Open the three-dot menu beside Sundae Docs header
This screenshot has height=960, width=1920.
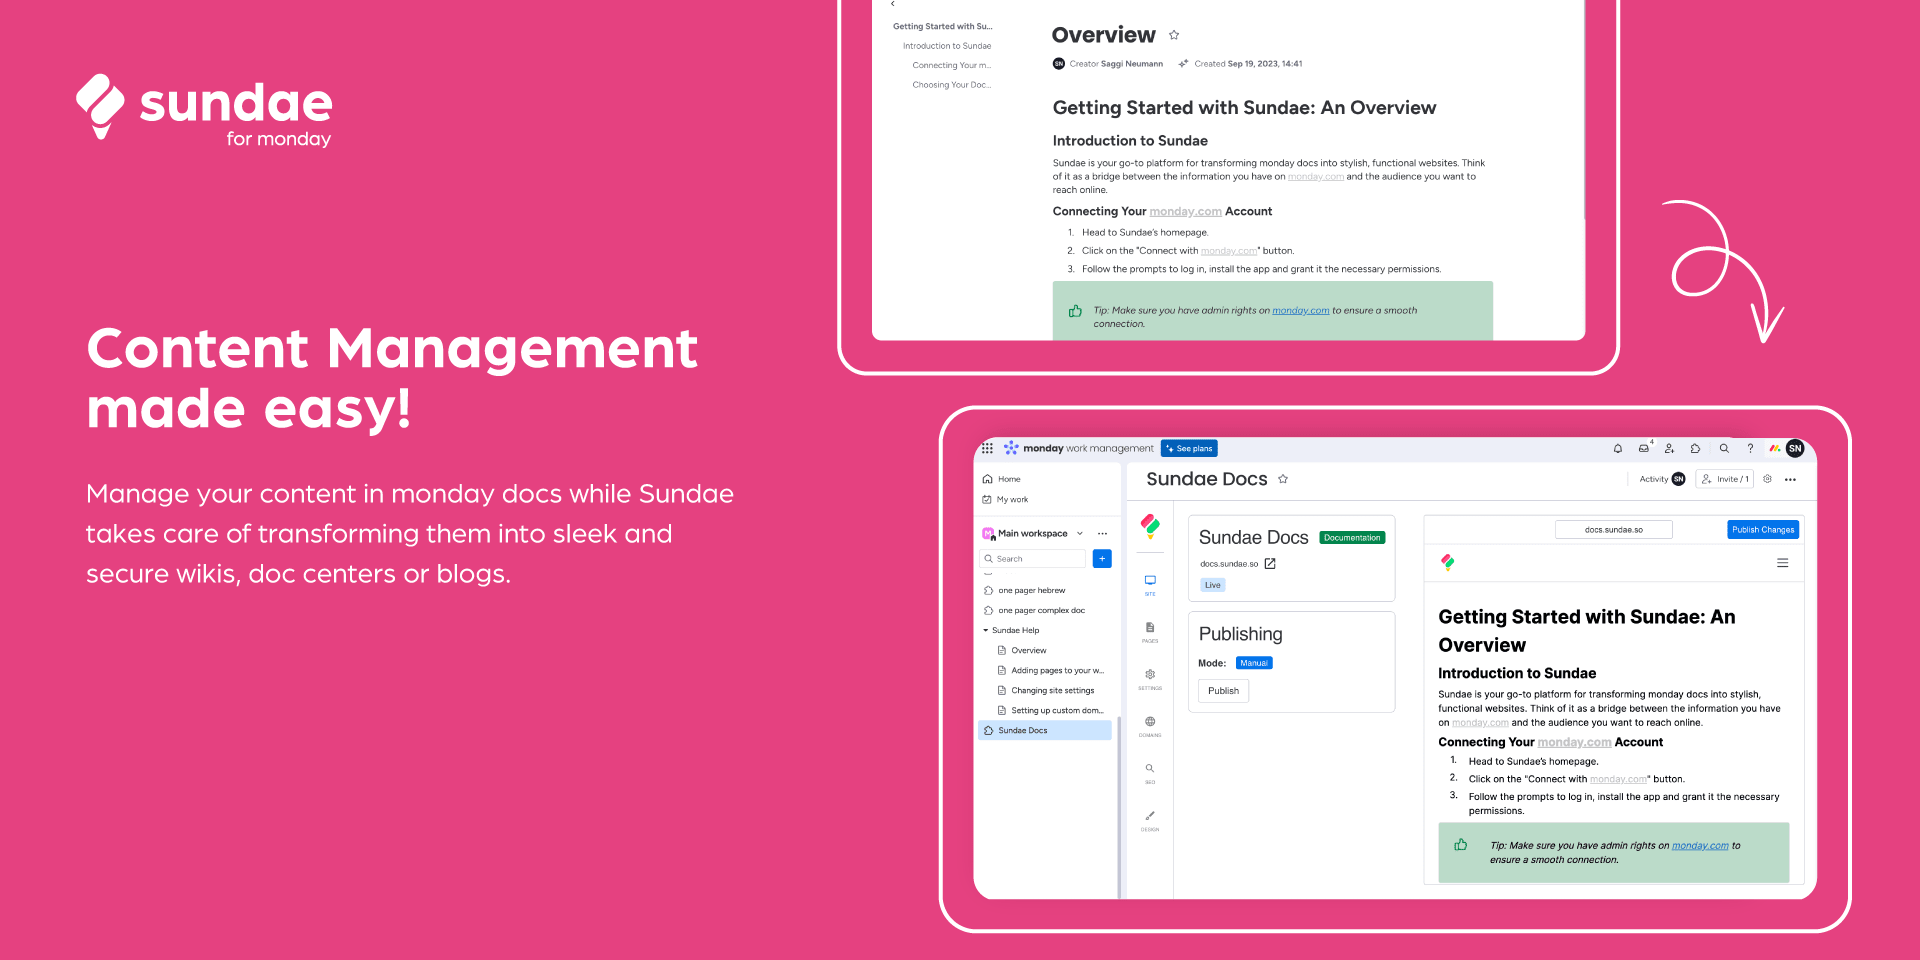coord(1790,479)
